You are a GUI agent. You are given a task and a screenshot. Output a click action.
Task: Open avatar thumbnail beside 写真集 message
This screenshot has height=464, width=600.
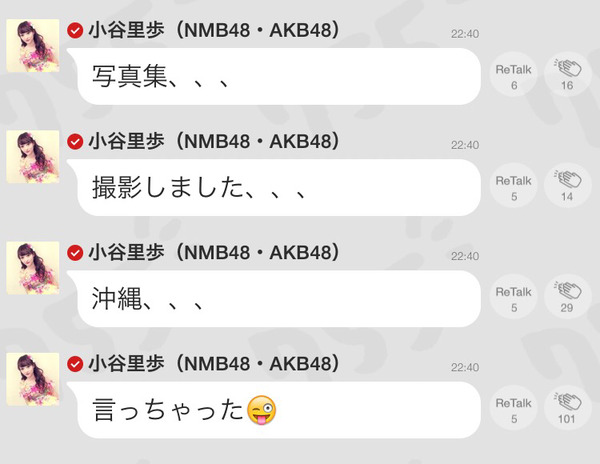pyautogui.click(x=33, y=46)
